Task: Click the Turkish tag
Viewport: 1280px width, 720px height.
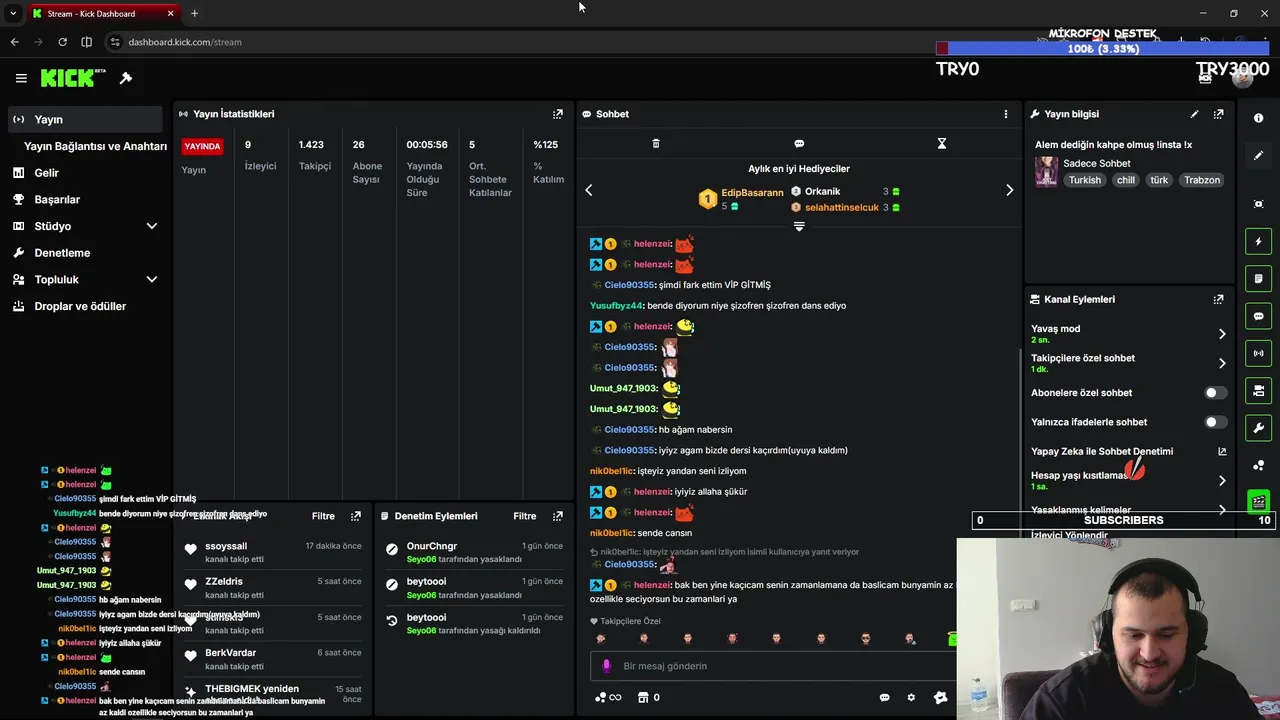Action: (1084, 180)
